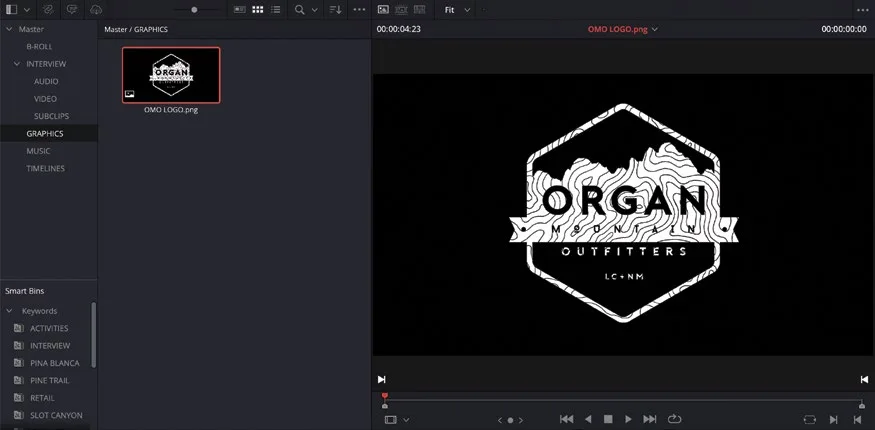Open the RETAIL smart bin
This screenshot has width=875, height=430.
42,398
